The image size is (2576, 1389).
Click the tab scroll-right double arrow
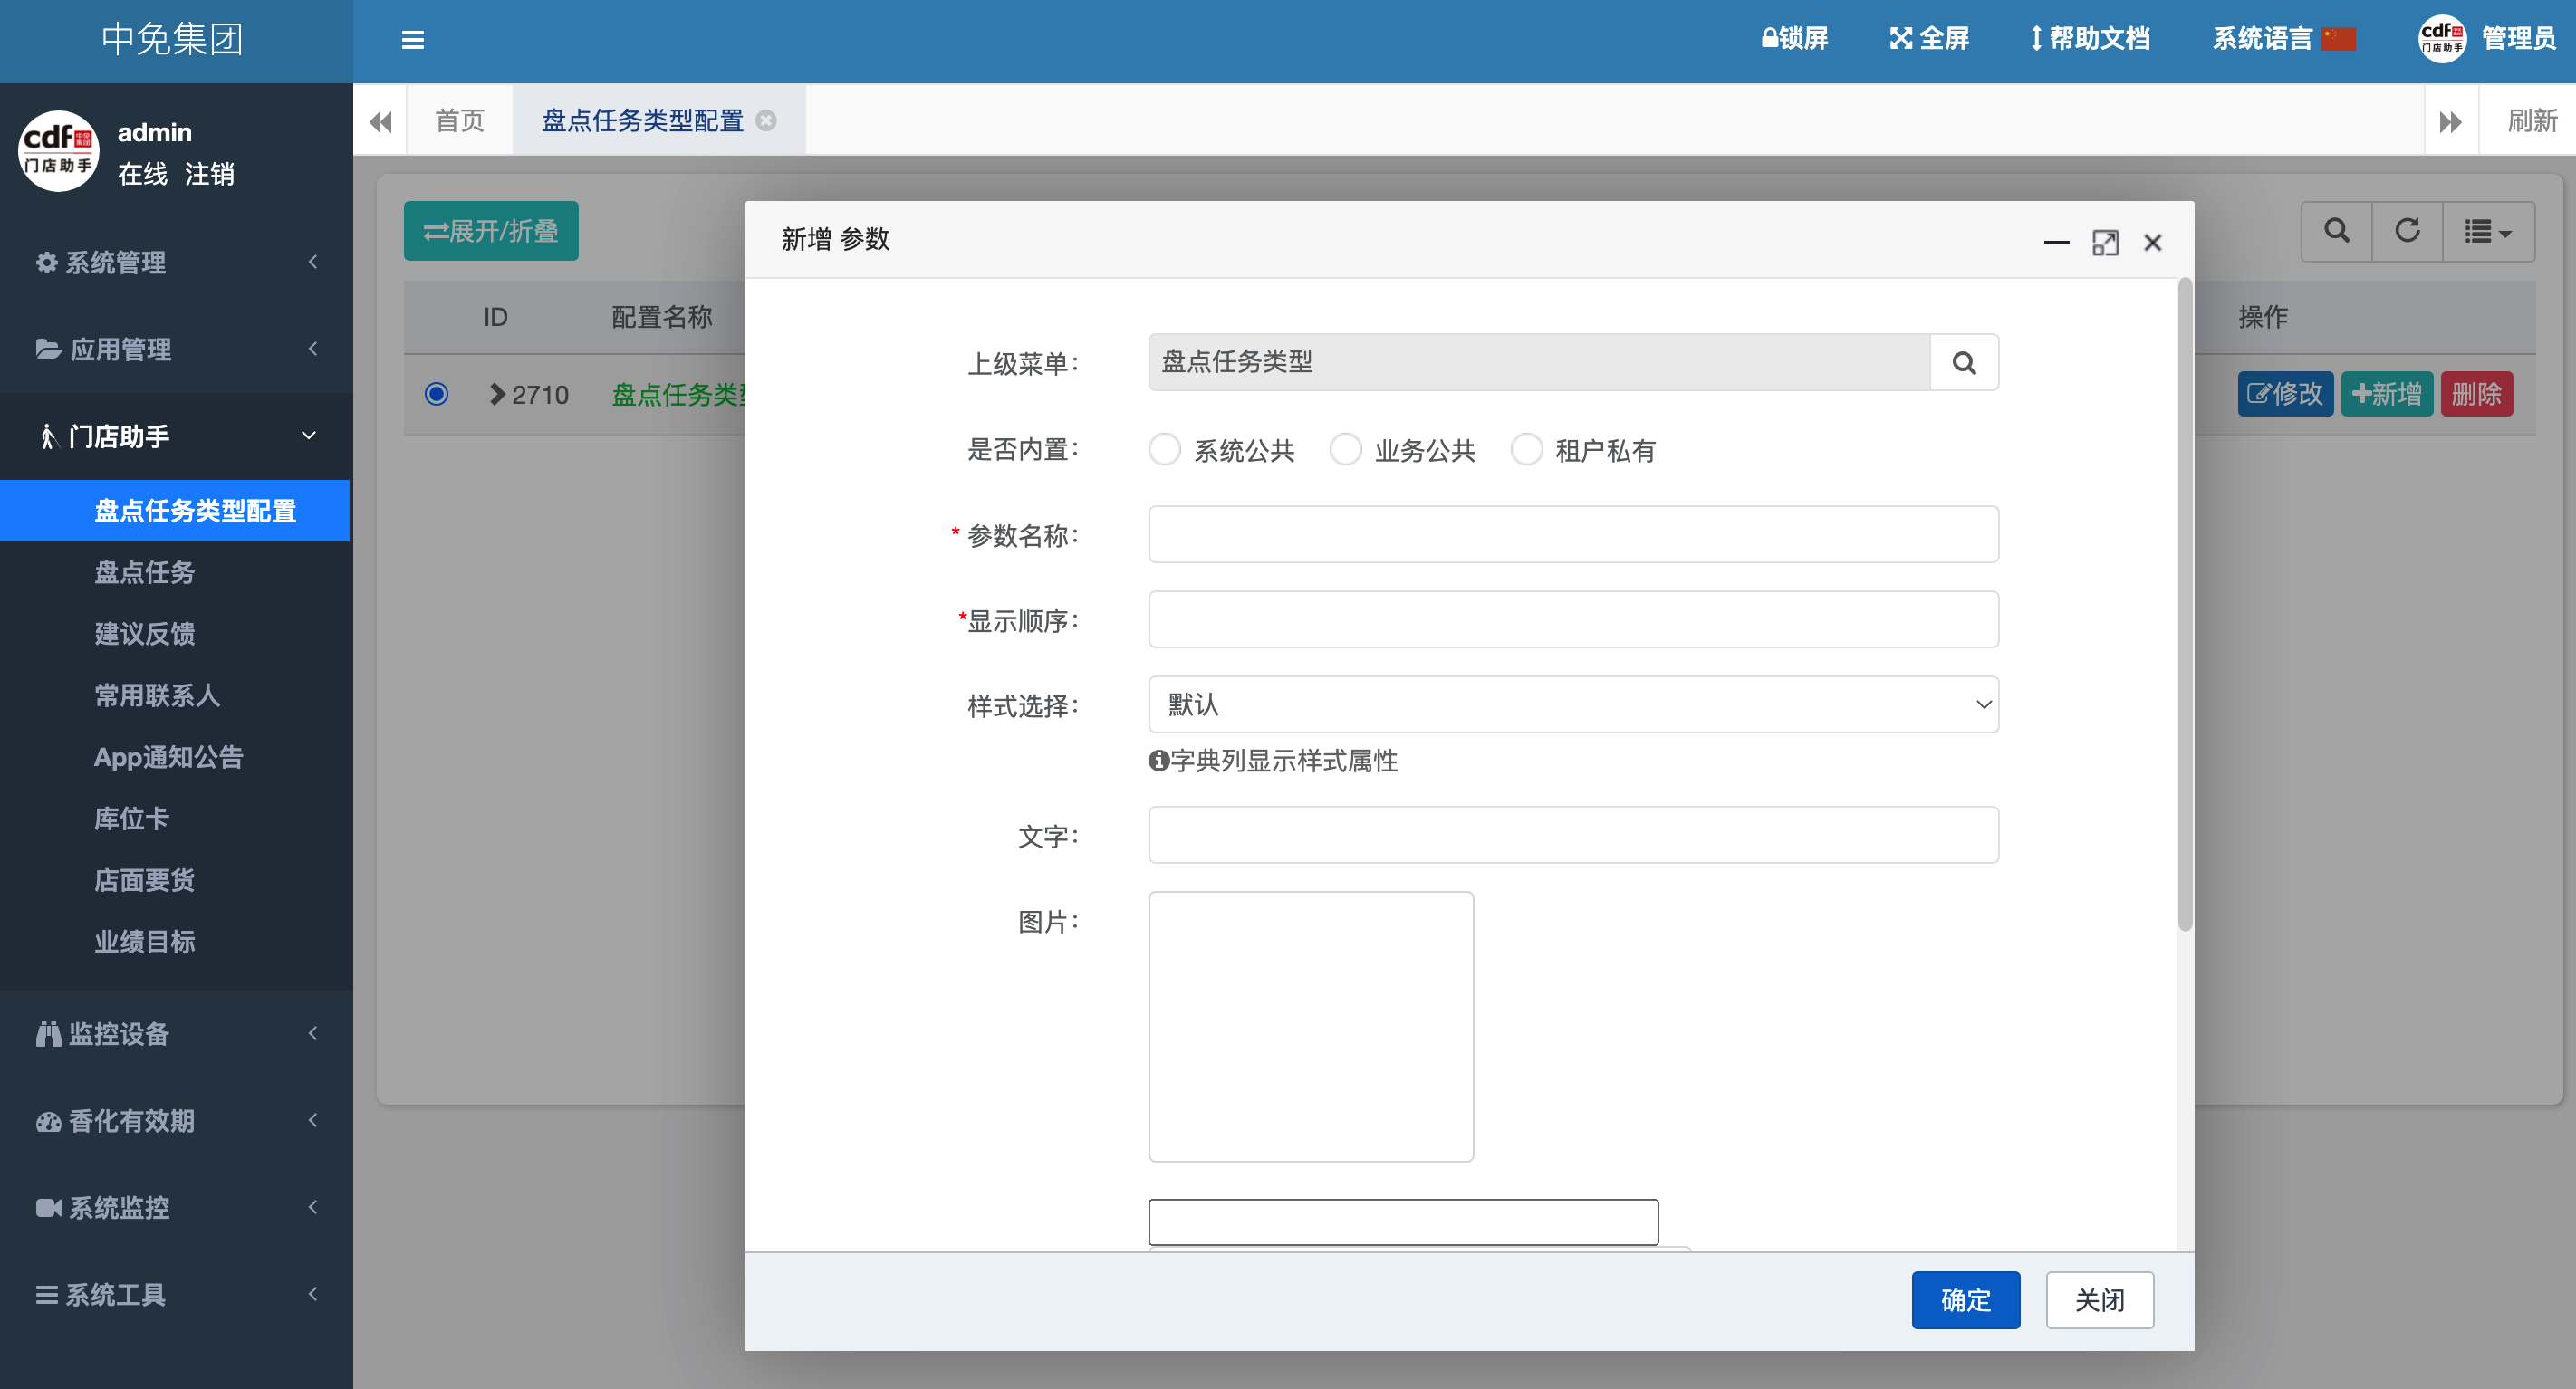[x=2450, y=121]
